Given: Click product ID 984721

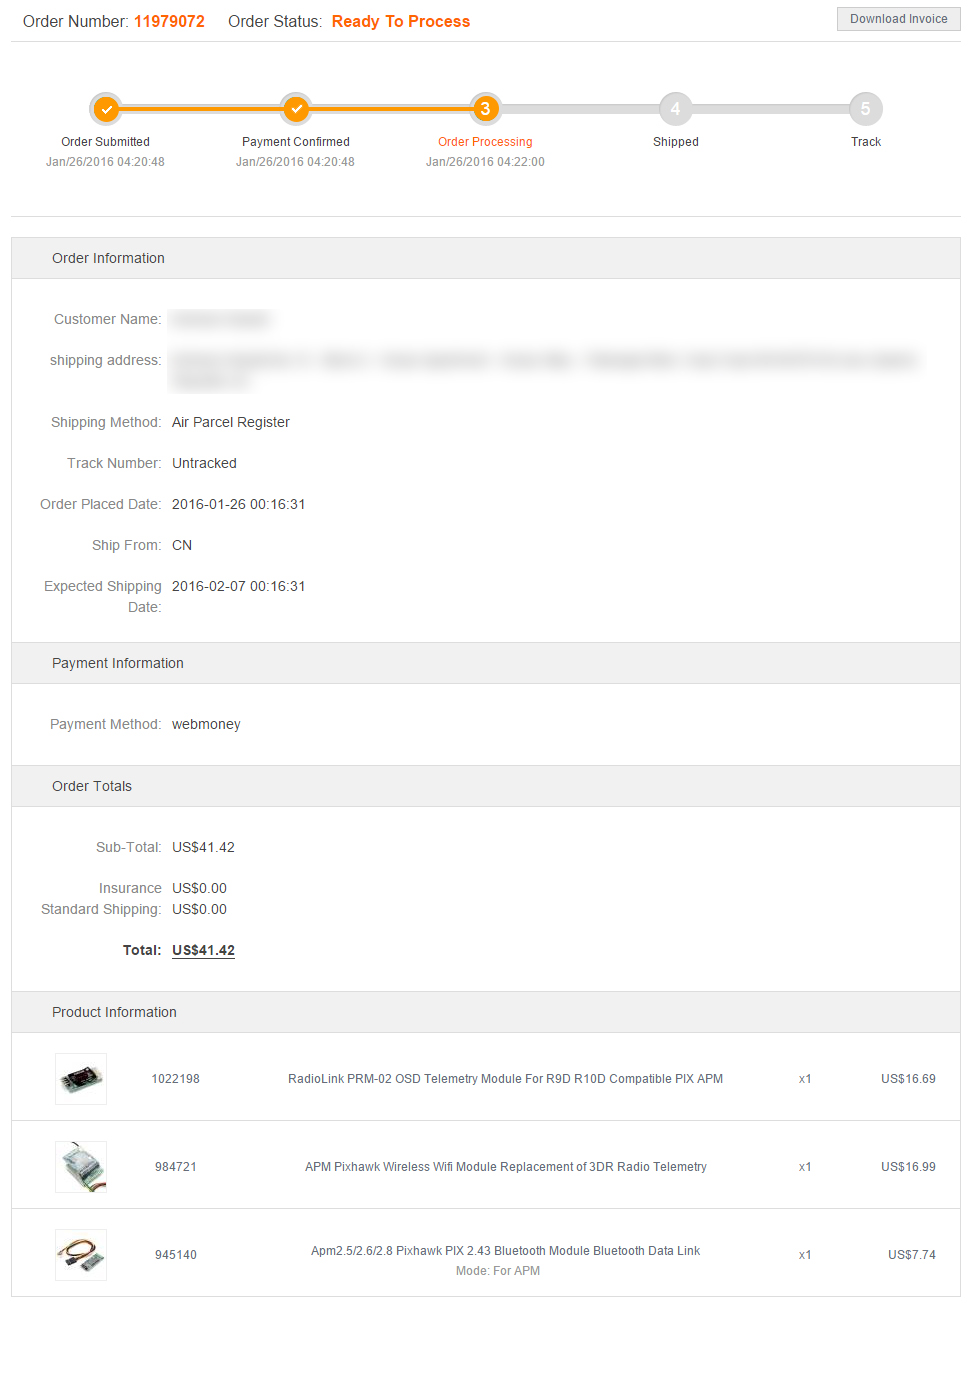Looking at the screenshot, I should tap(175, 1167).
